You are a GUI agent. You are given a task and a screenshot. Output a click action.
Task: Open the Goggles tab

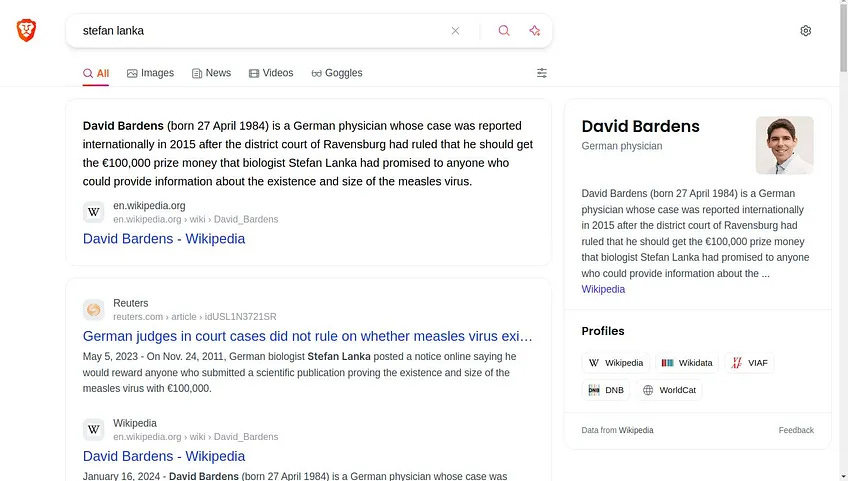[337, 73]
